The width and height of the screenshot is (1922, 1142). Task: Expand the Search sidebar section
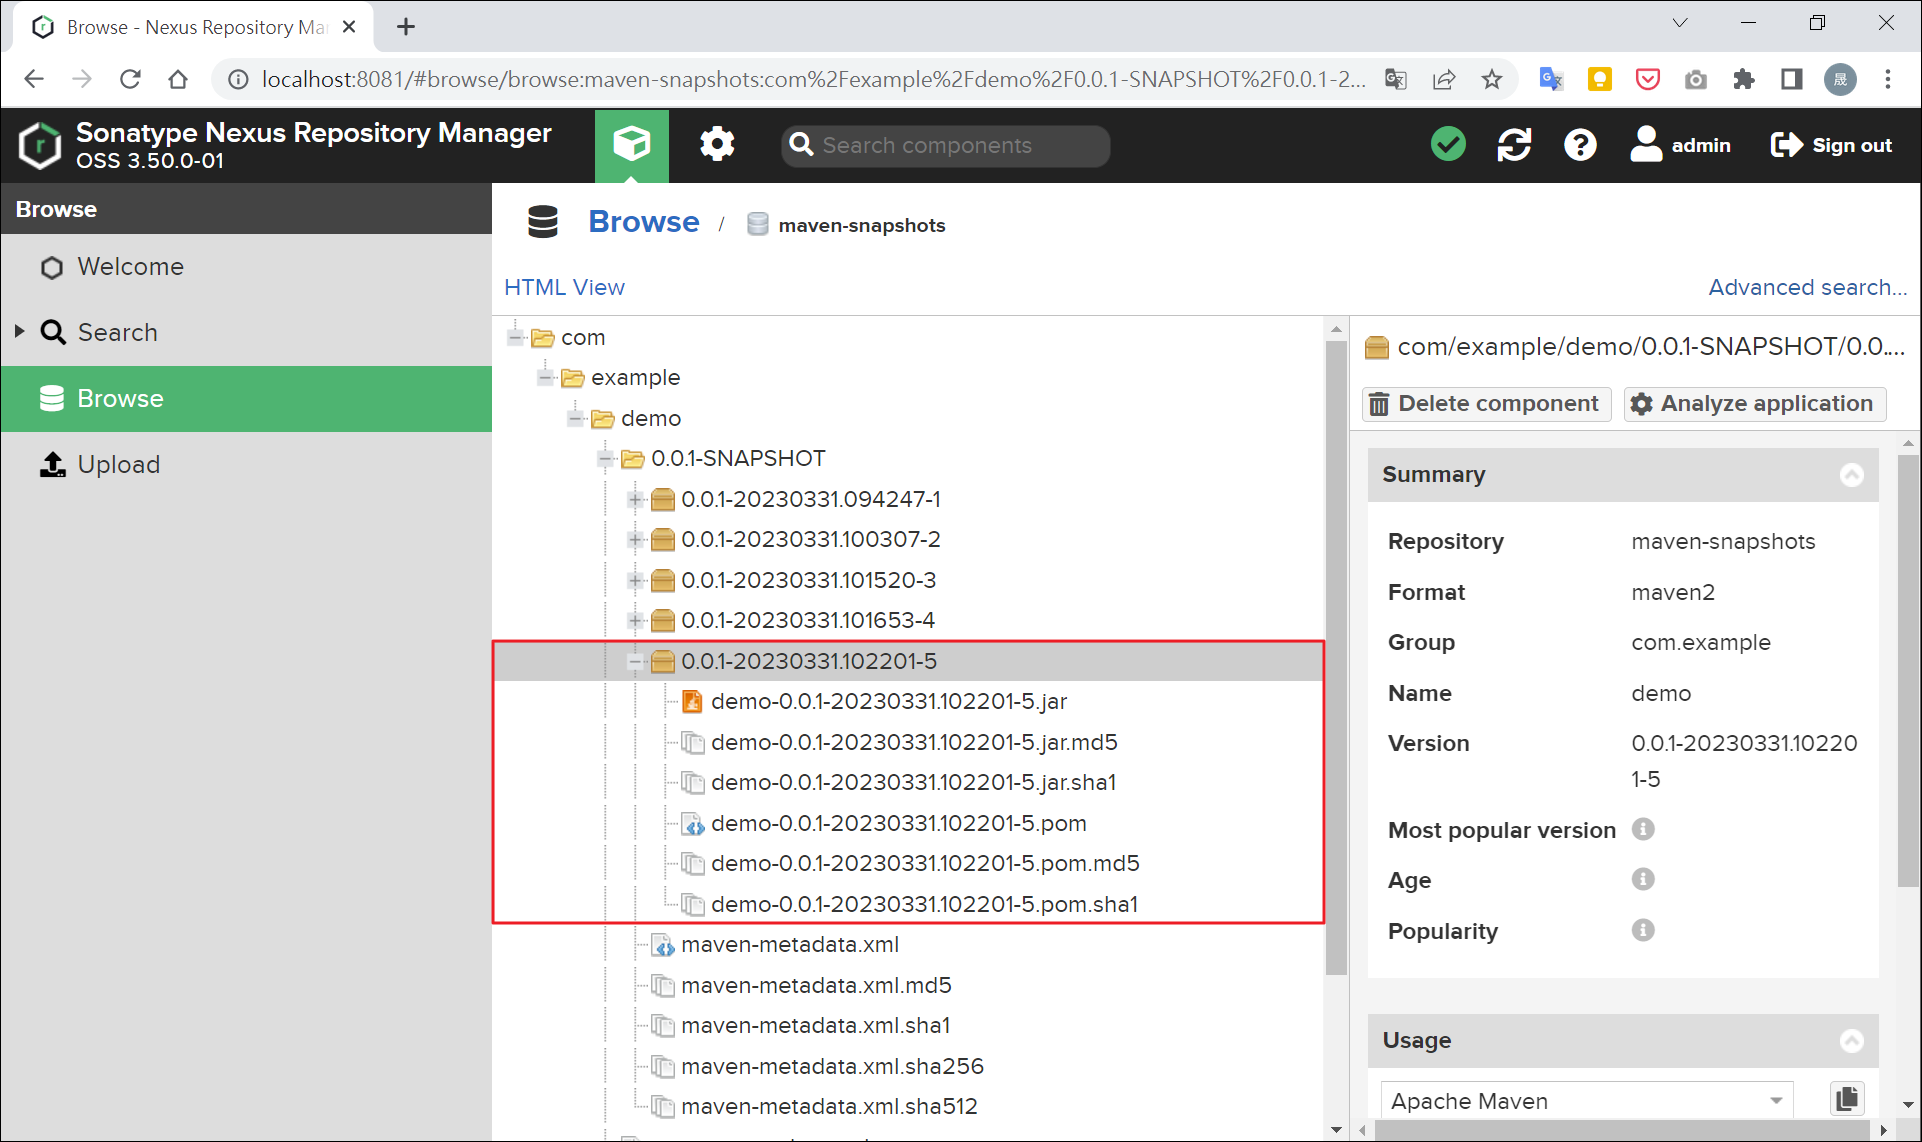pos(17,331)
